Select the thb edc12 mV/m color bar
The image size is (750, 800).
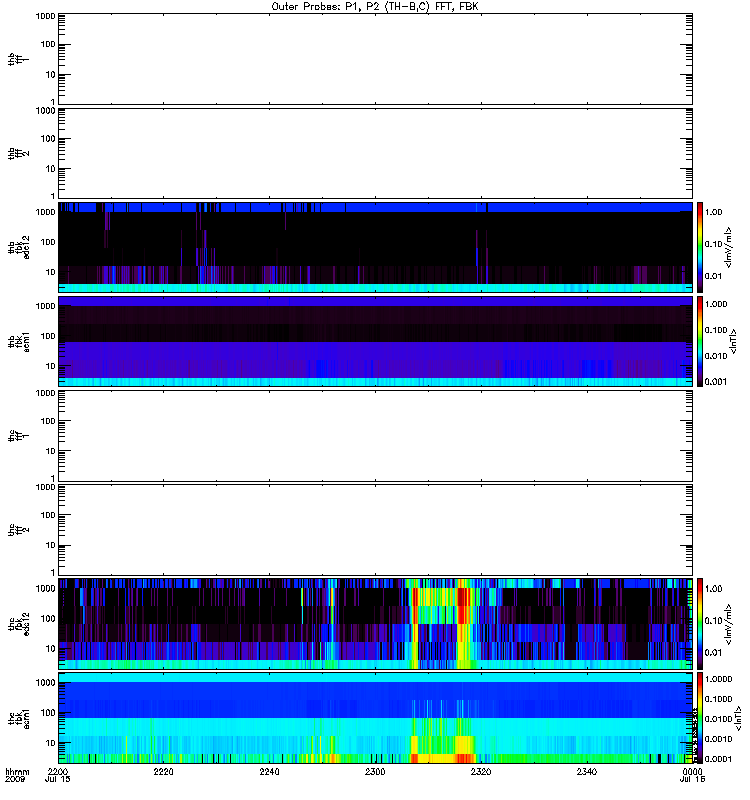point(700,247)
